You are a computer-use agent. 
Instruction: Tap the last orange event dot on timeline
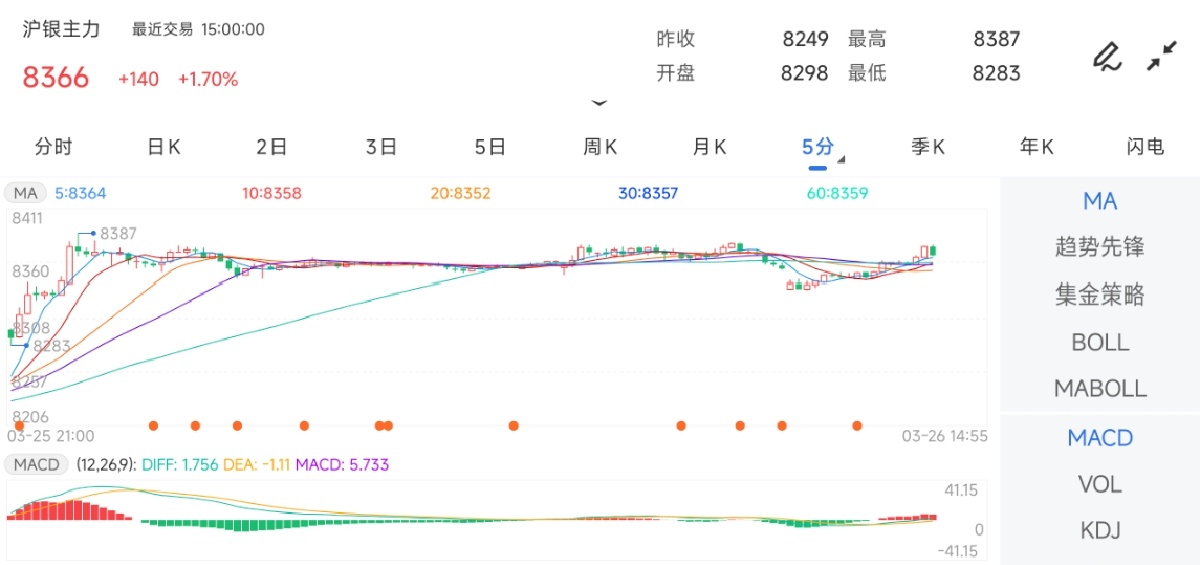coord(857,426)
